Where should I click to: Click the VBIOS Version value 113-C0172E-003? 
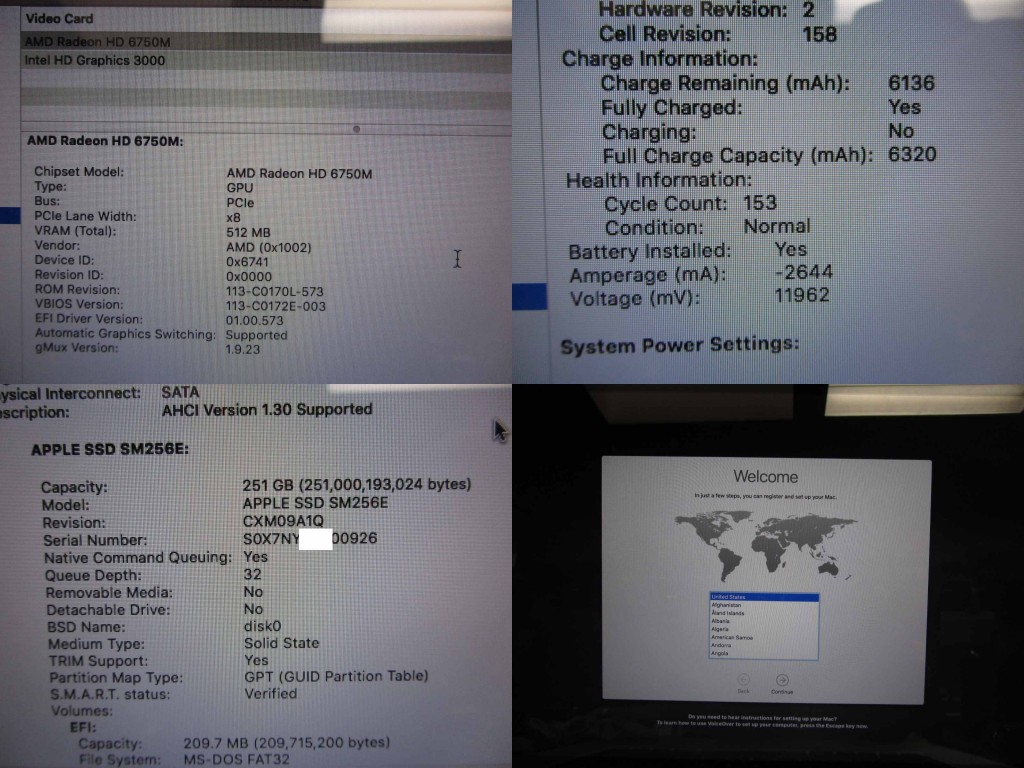click(276, 306)
